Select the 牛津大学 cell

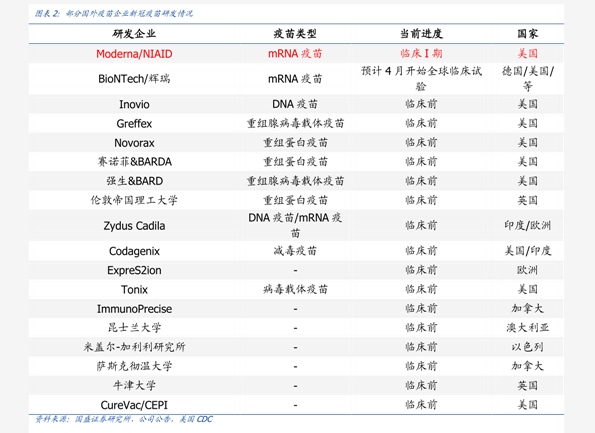(x=134, y=386)
